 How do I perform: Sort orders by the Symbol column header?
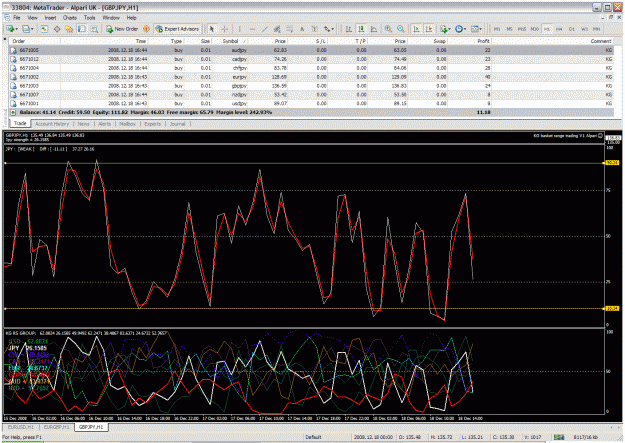click(230, 41)
